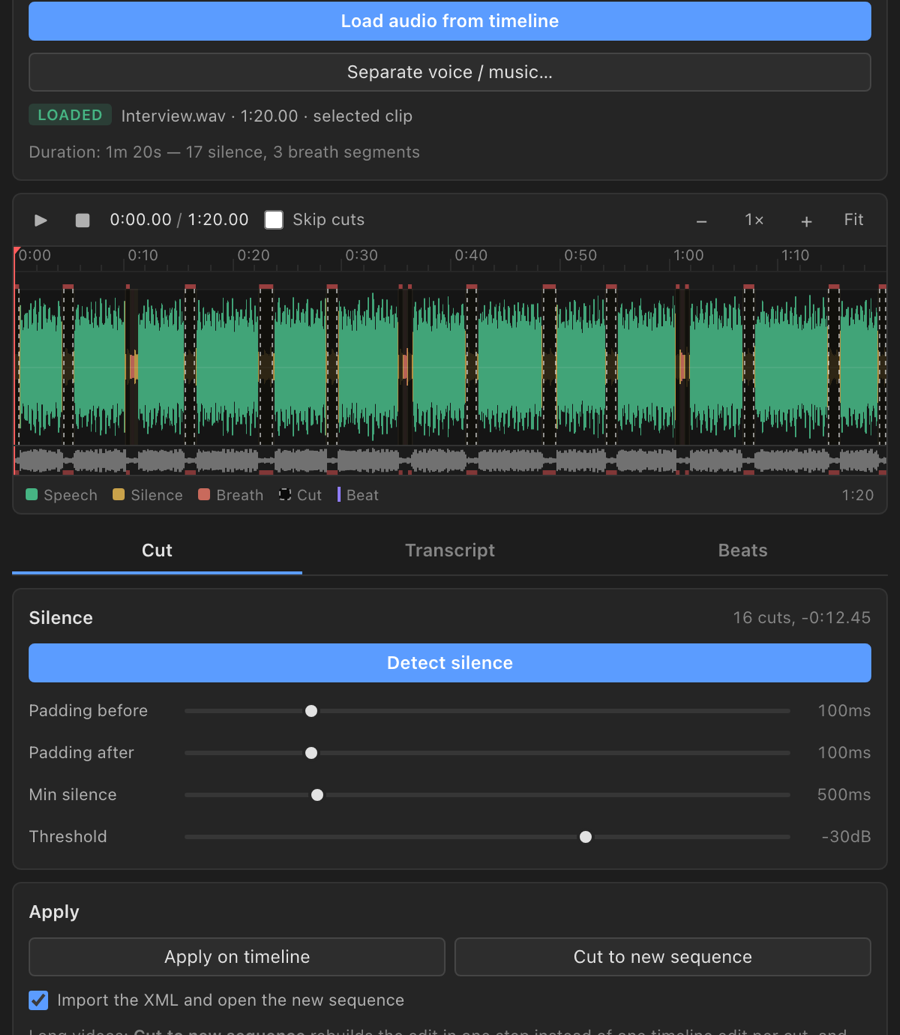Viewport: 900px width, 1035px height.
Task: Click the Interview.wav file info text
Action: (x=267, y=116)
